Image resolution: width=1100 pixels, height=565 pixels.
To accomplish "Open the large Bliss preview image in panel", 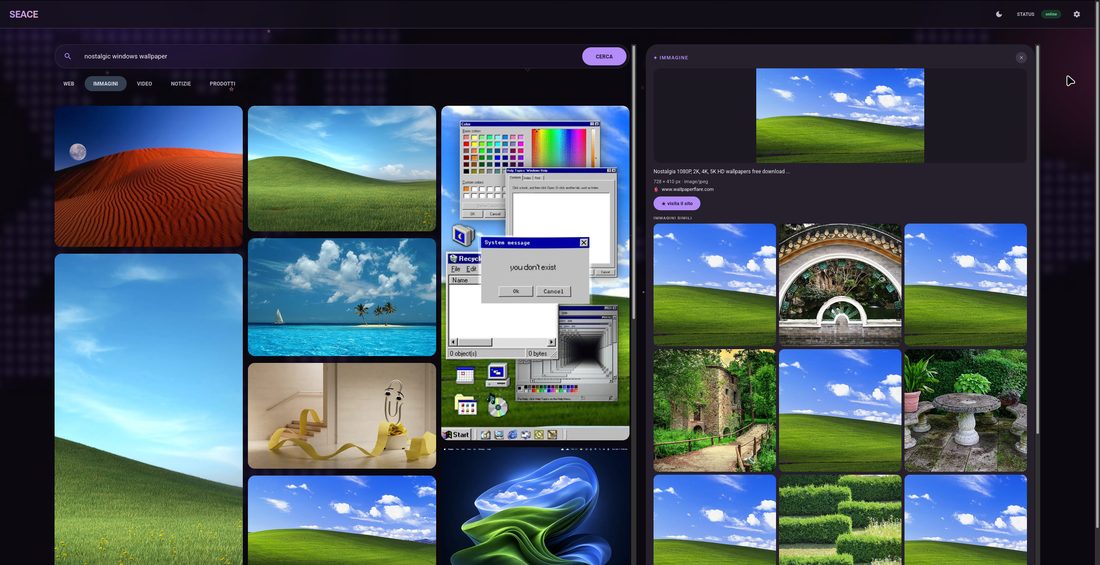I will (840, 116).
